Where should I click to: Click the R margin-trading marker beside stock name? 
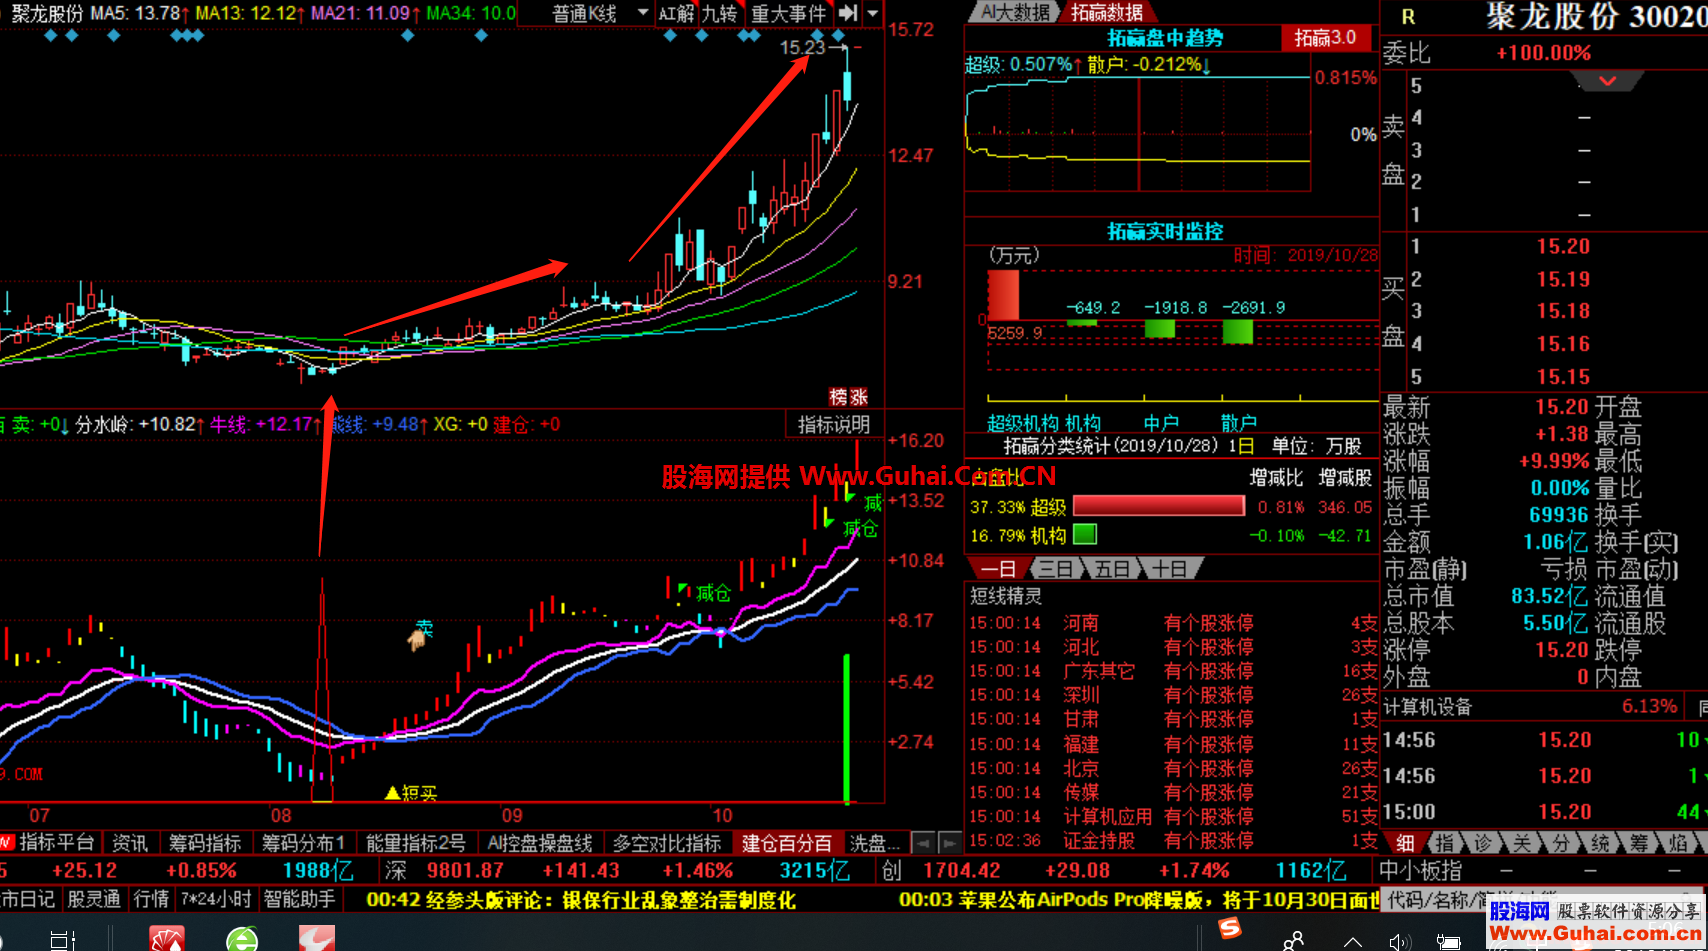pyautogui.click(x=1408, y=17)
